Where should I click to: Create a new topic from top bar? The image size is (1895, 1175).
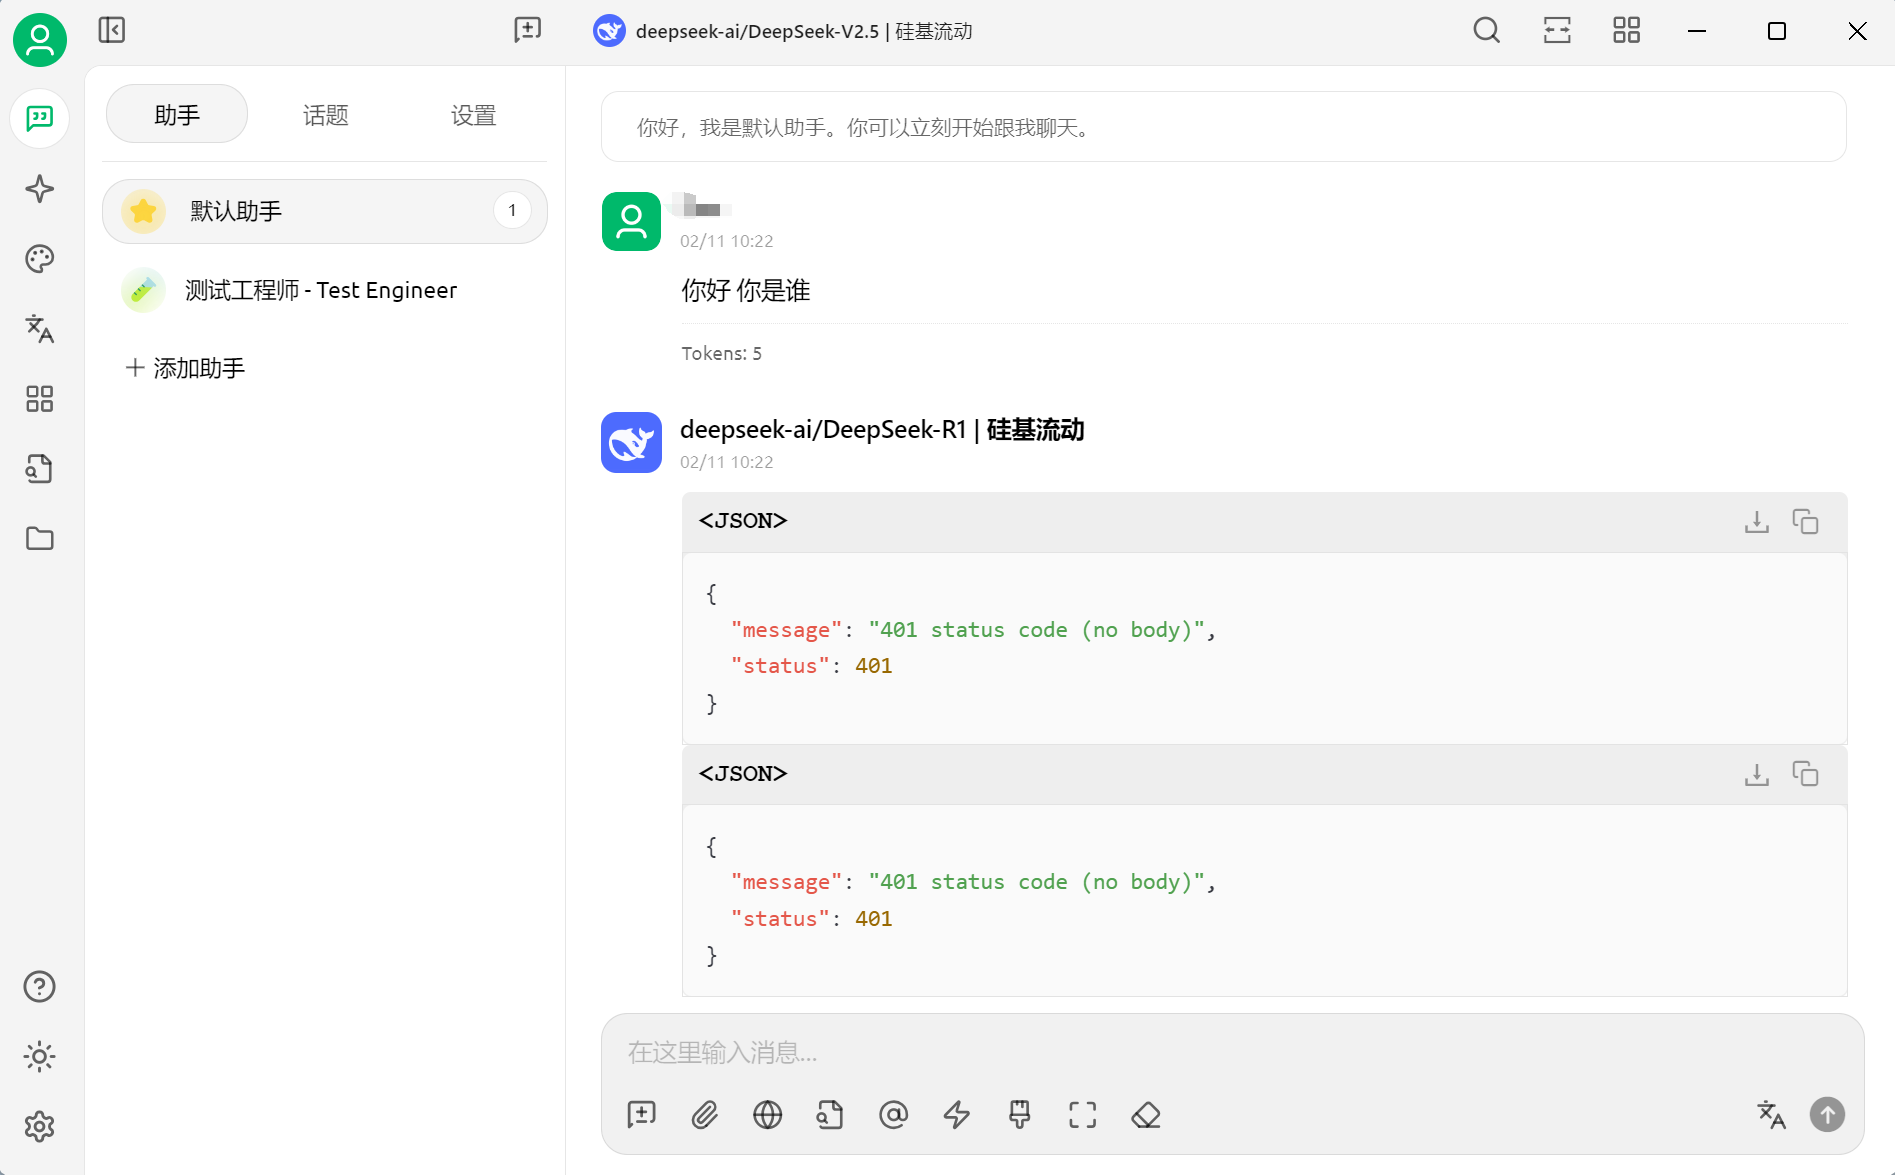[x=528, y=30]
